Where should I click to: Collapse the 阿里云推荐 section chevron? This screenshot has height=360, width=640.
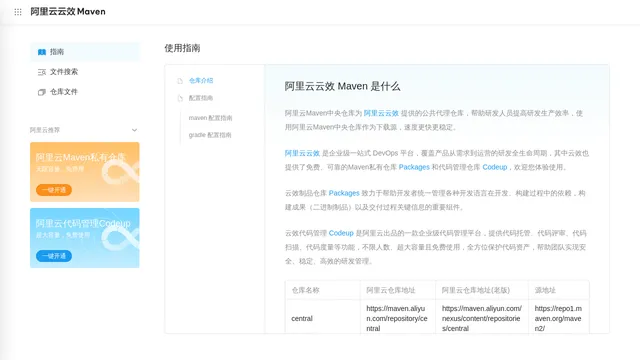(134, 130)
